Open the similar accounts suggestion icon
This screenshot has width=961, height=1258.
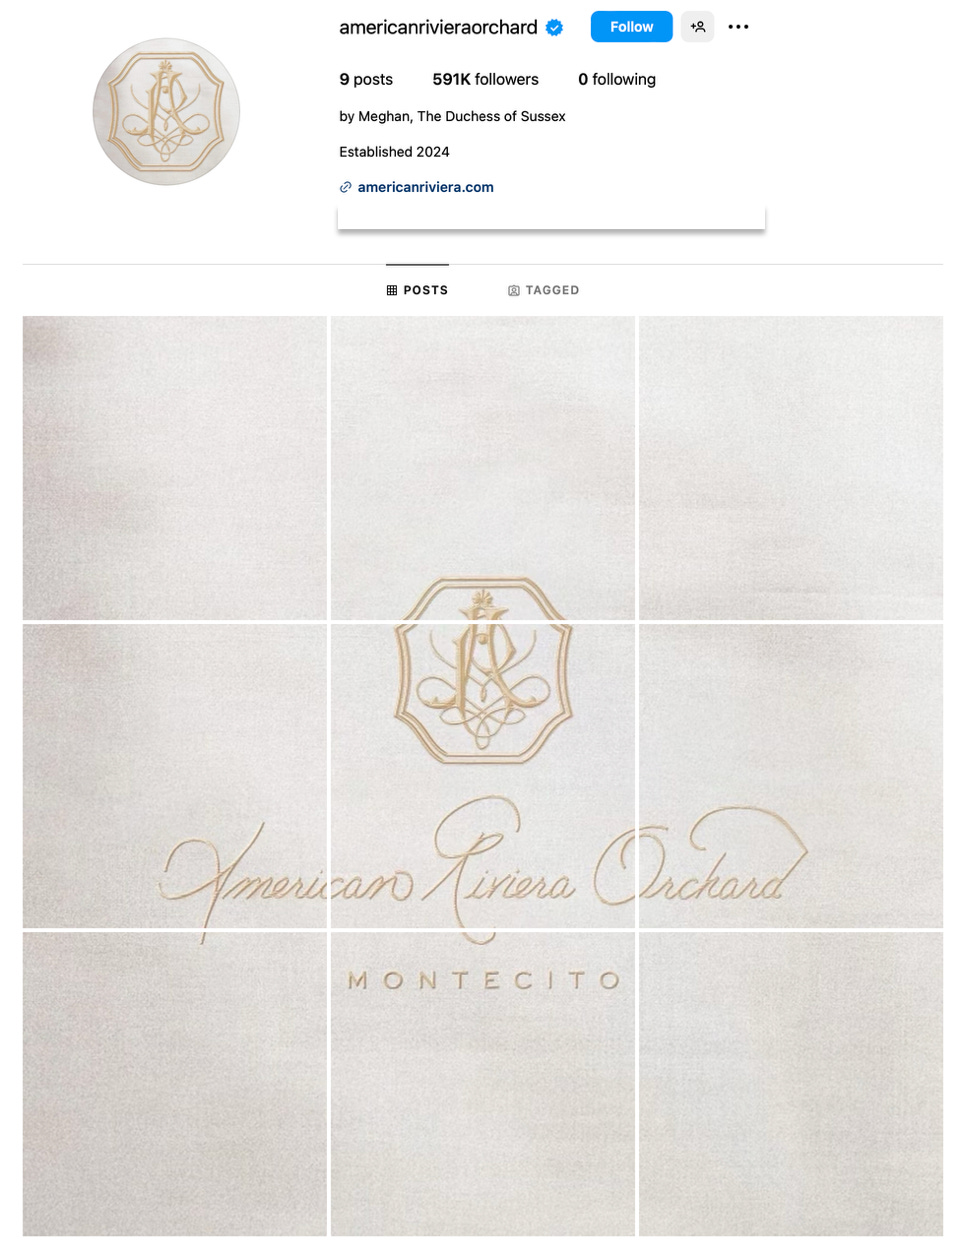click(698, 27)
